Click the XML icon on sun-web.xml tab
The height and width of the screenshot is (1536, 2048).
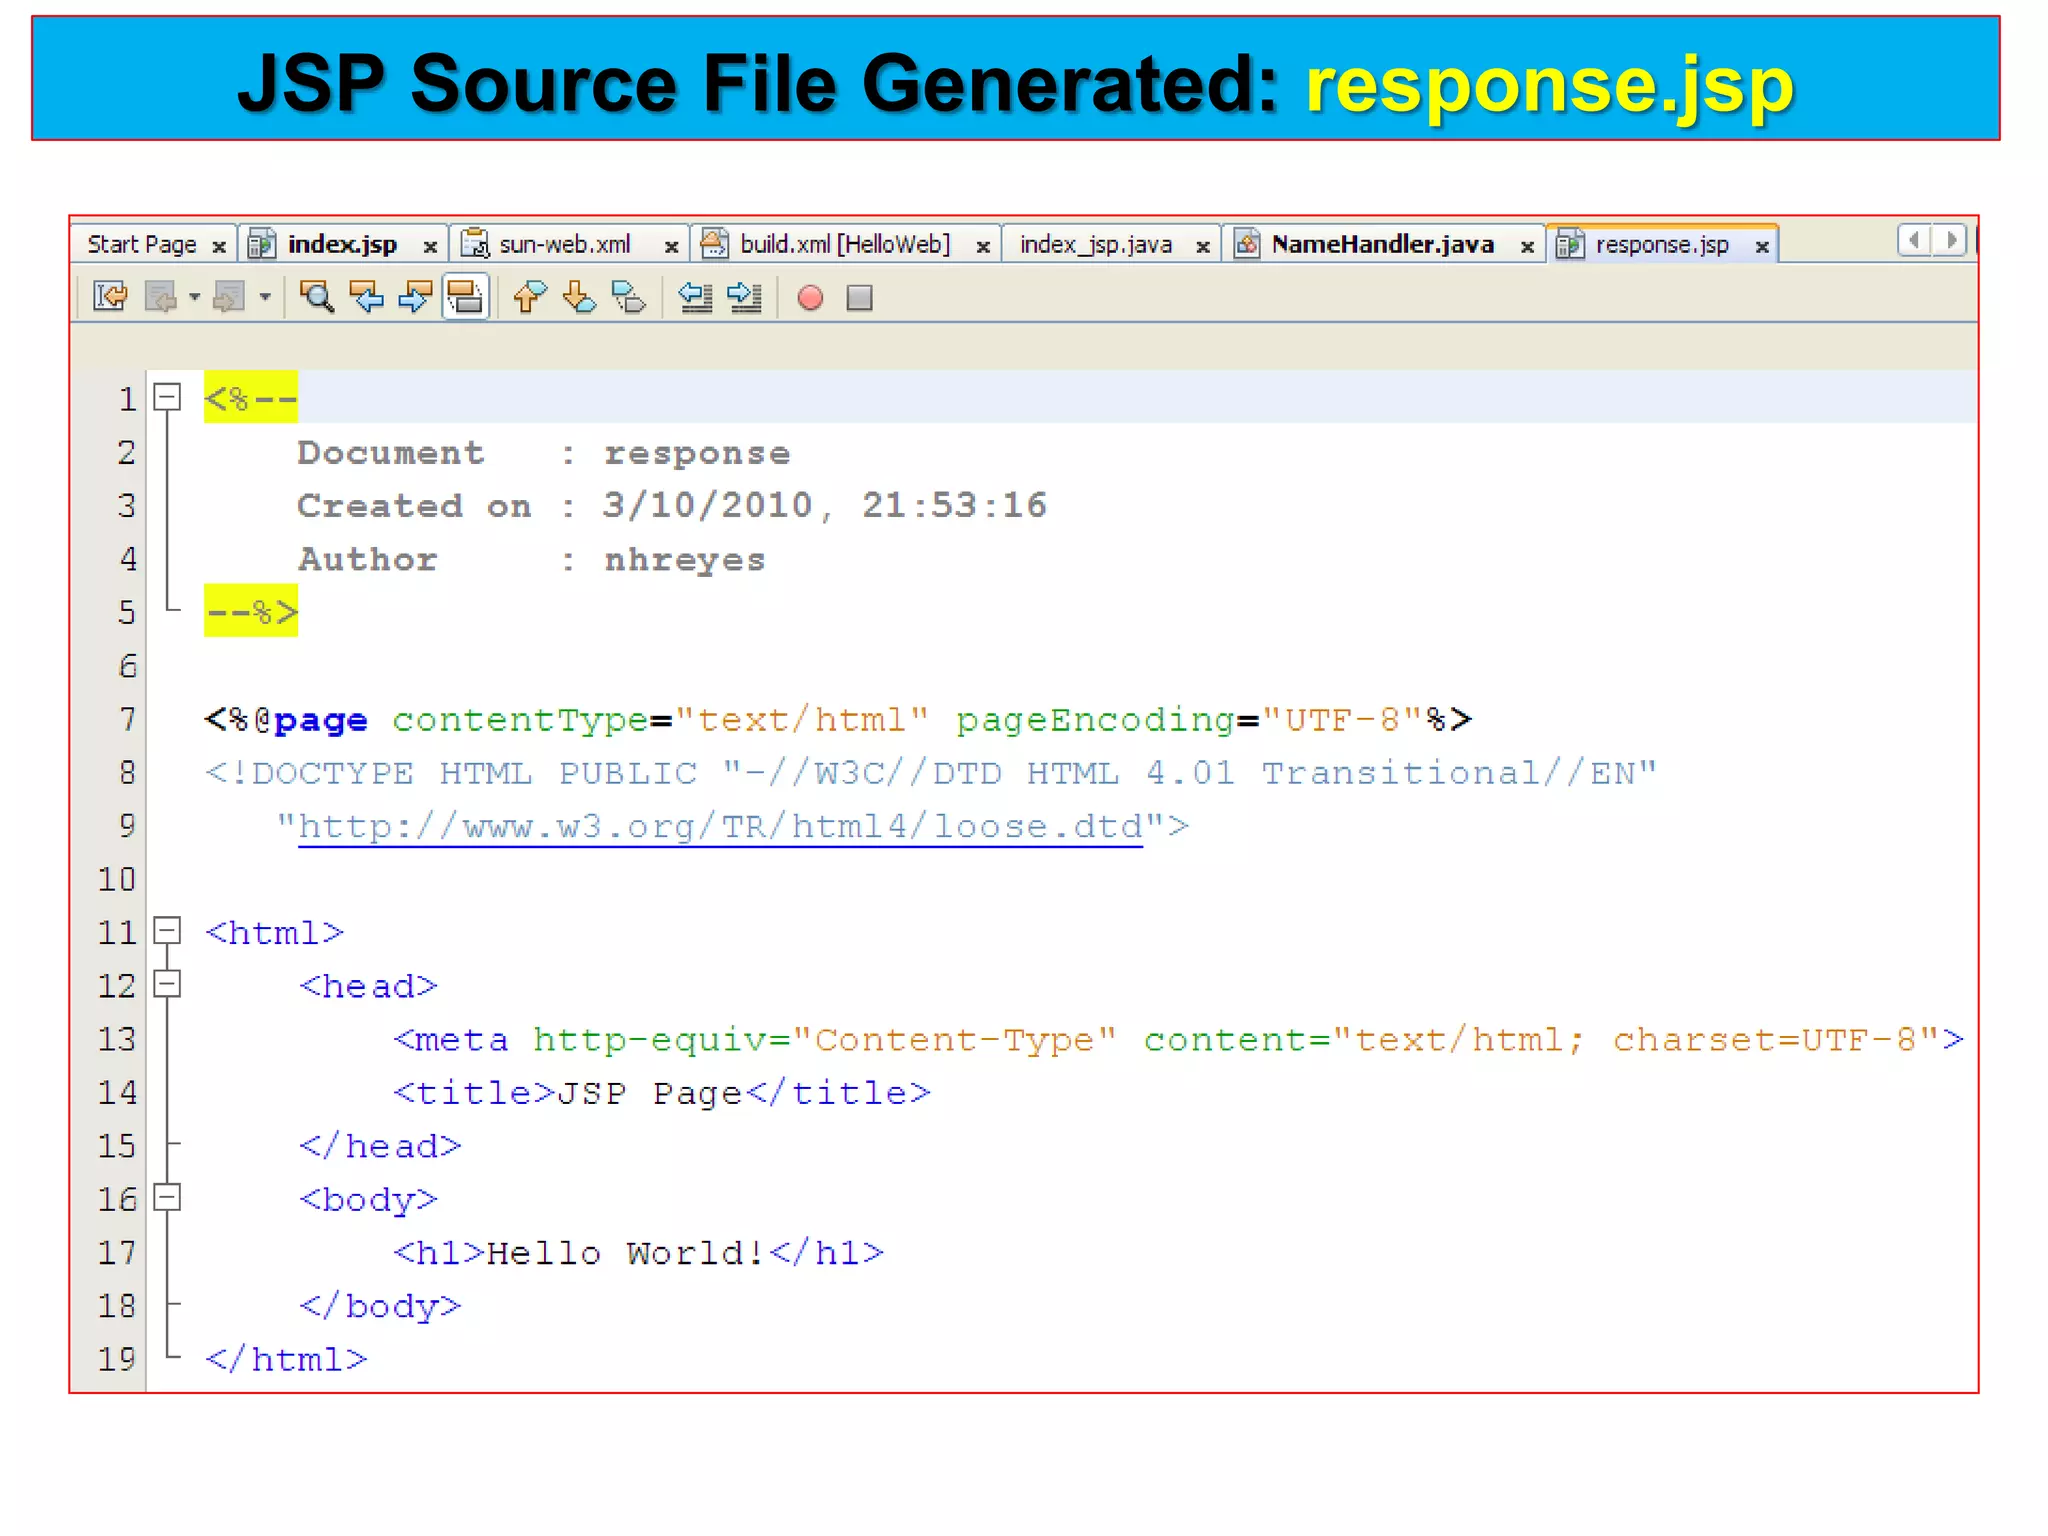click(475, 243)
